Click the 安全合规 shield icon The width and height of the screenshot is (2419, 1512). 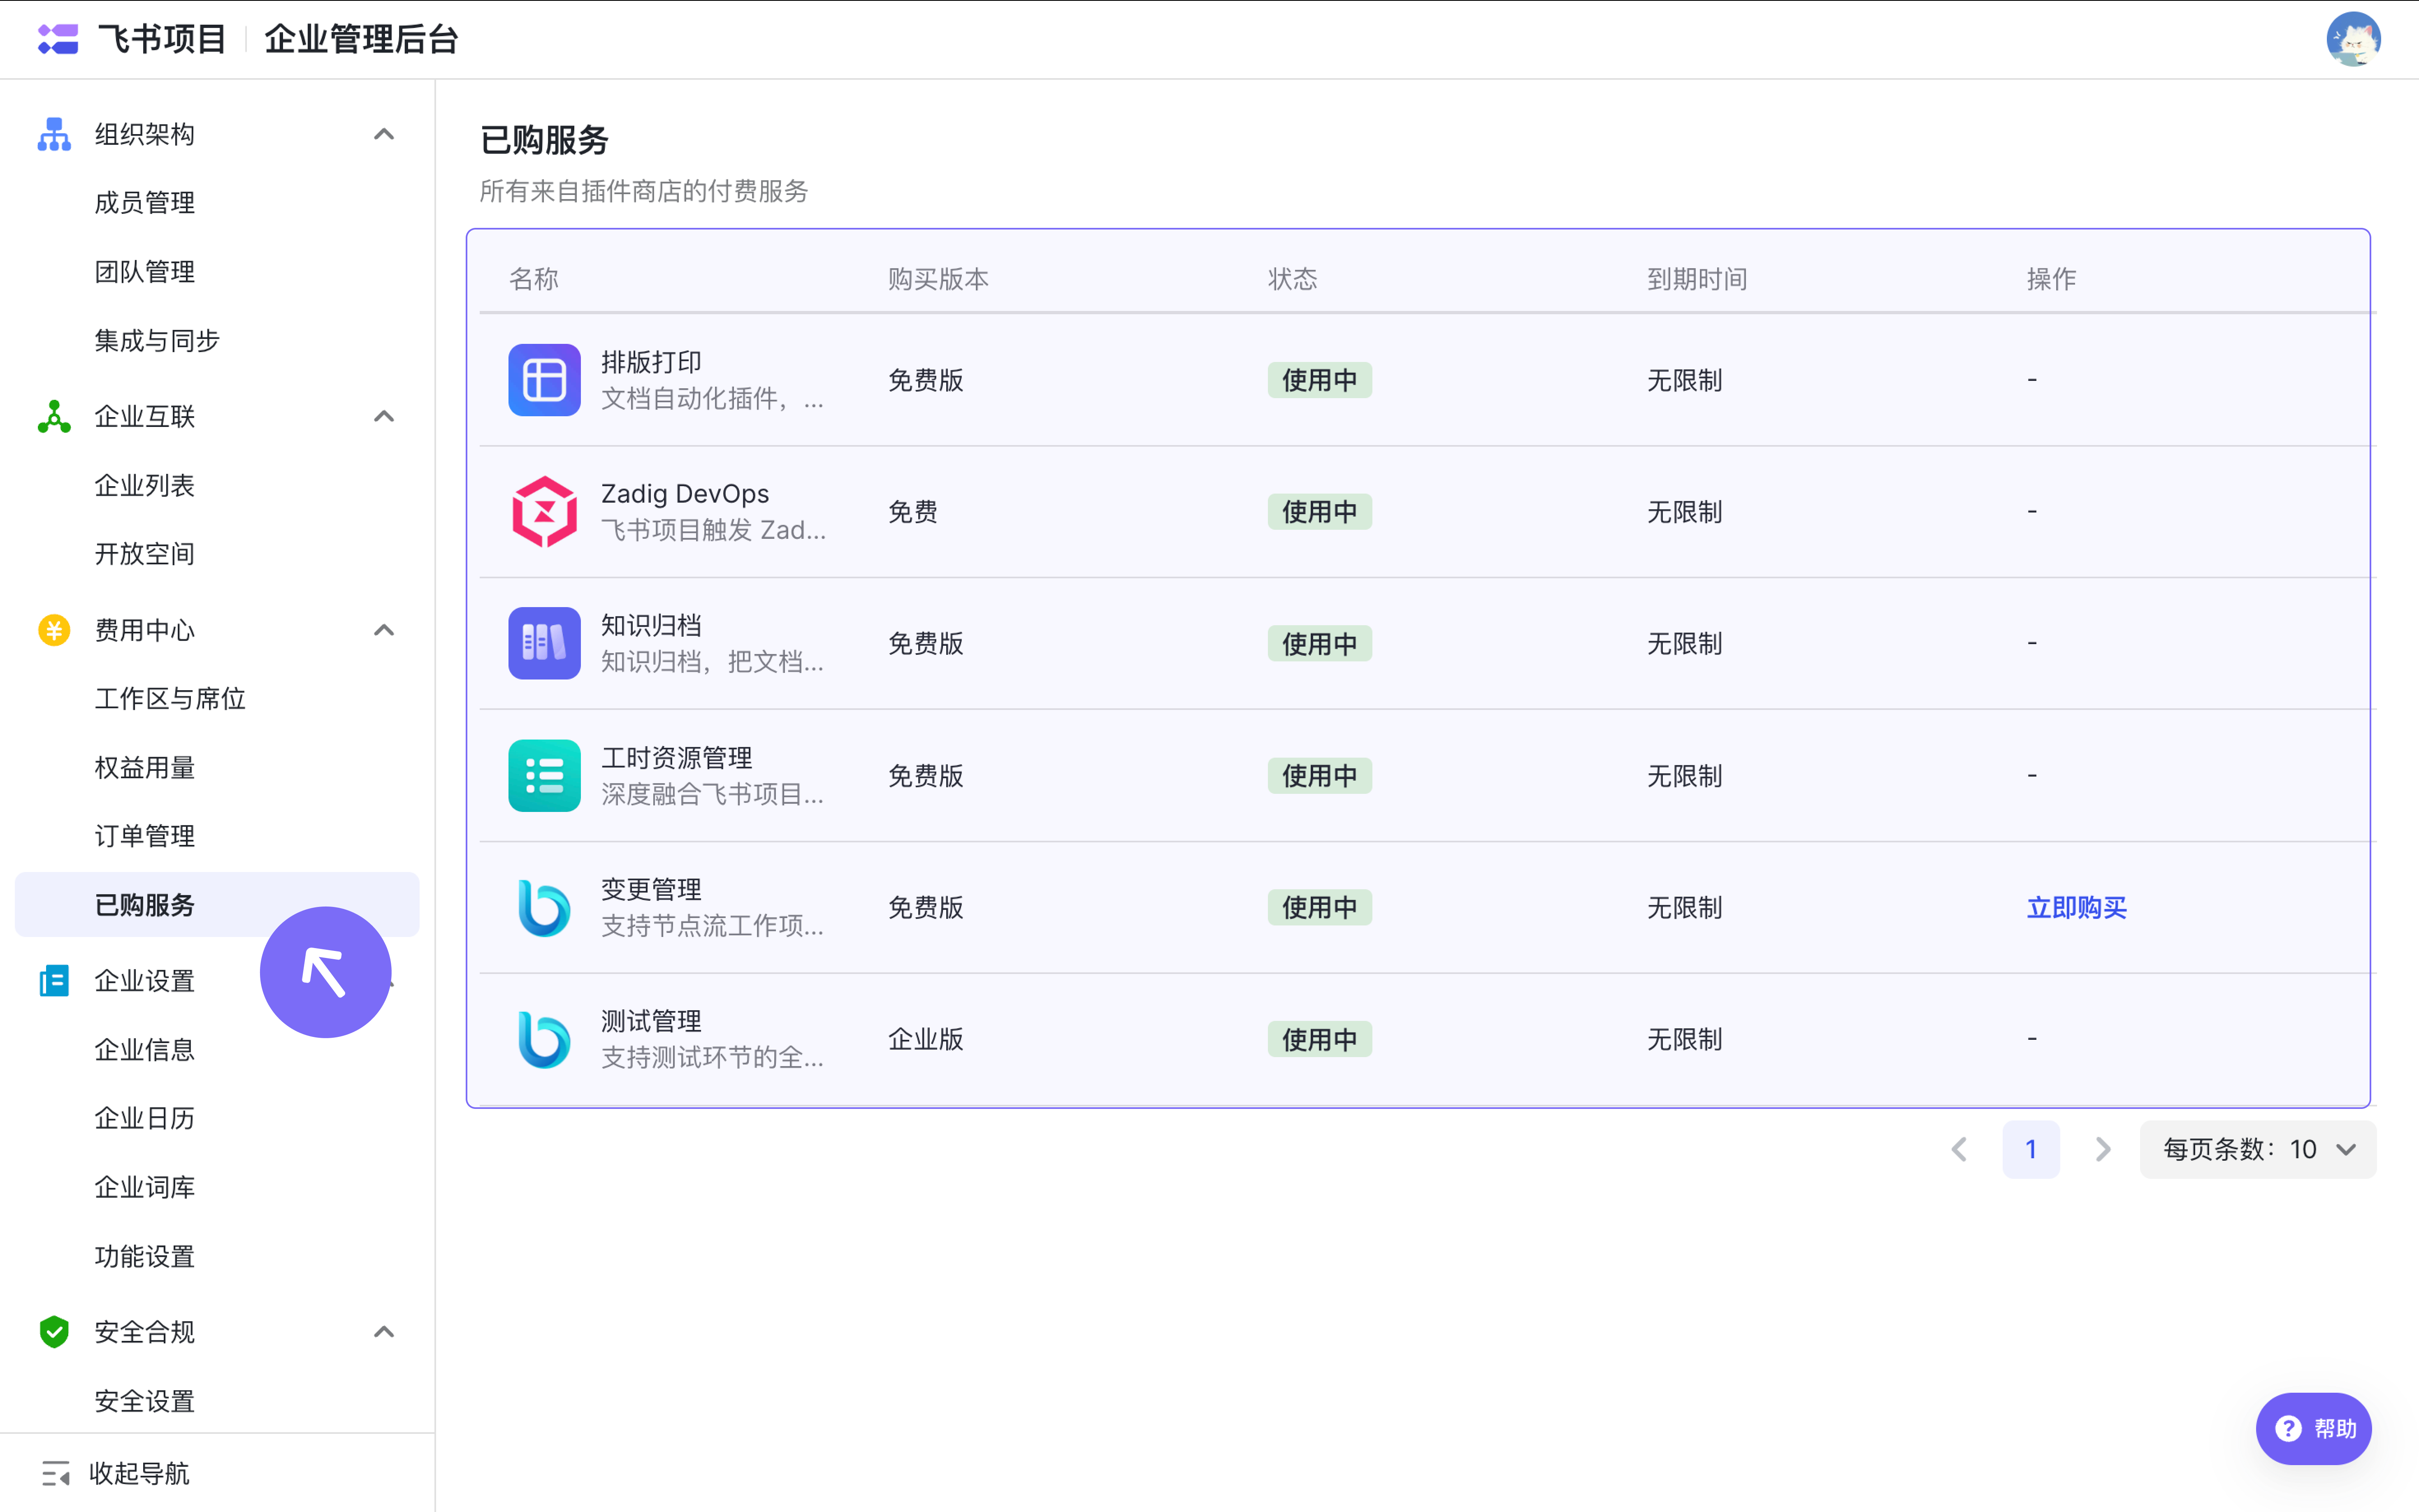[54, 1332]
